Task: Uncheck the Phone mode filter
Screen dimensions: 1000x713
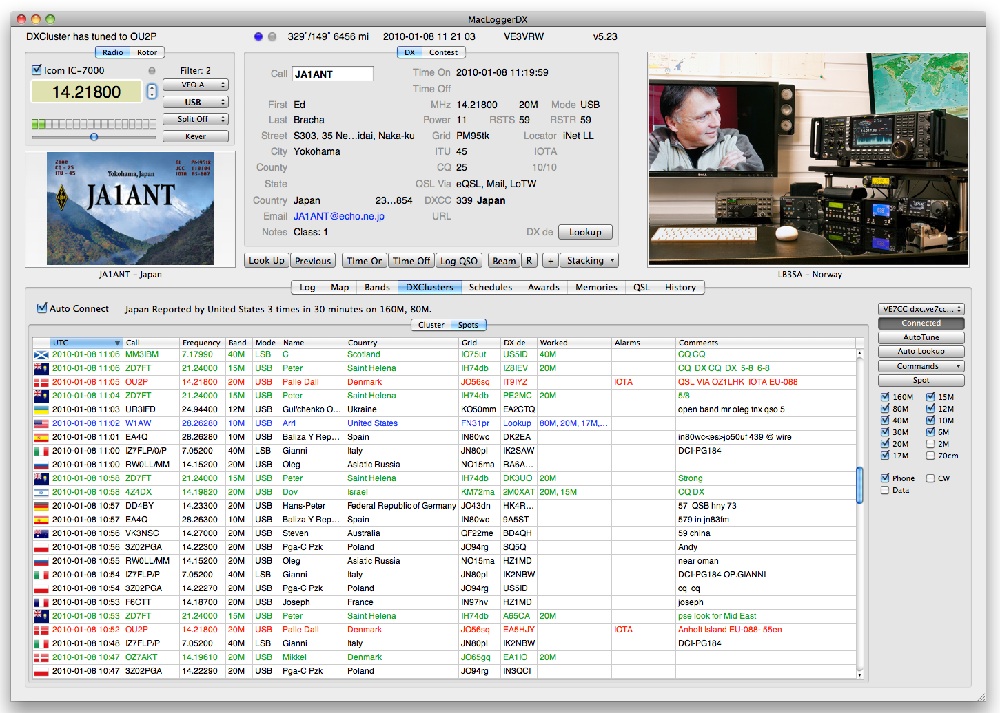Action: [x=885, y=478]
